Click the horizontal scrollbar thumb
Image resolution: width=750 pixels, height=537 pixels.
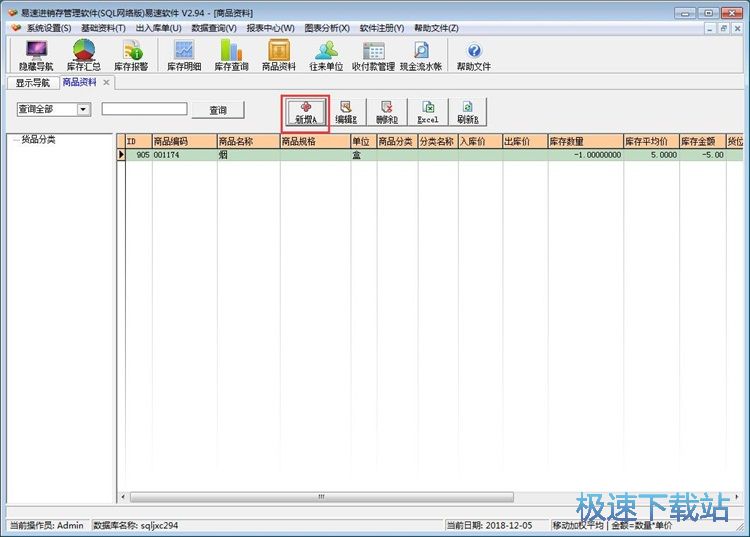coord(321,497)
